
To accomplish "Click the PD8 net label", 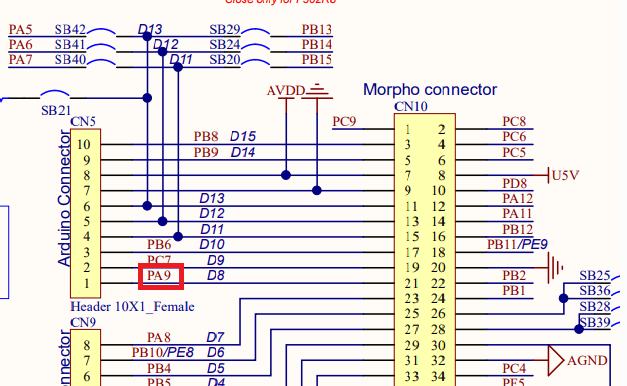I will 515,183.
